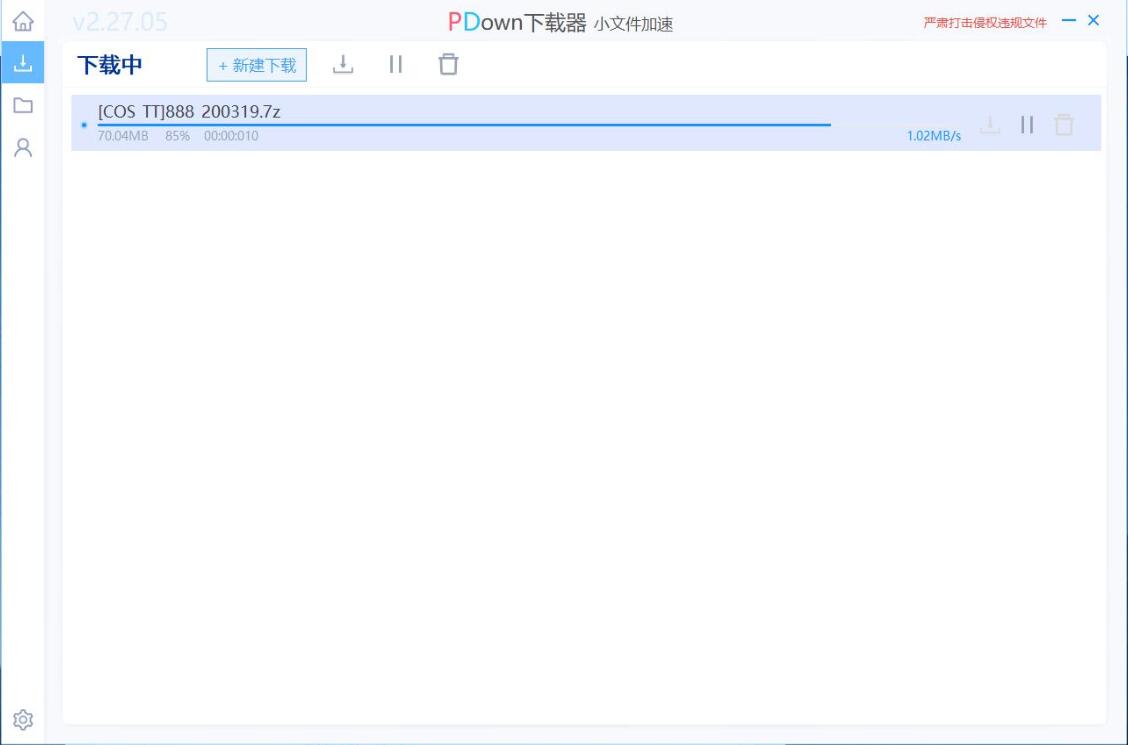Viewport: 1128px width, 745px height.
Task: Click the 严肃打击侵权违规文件 notice link
Action: [985, 23]
